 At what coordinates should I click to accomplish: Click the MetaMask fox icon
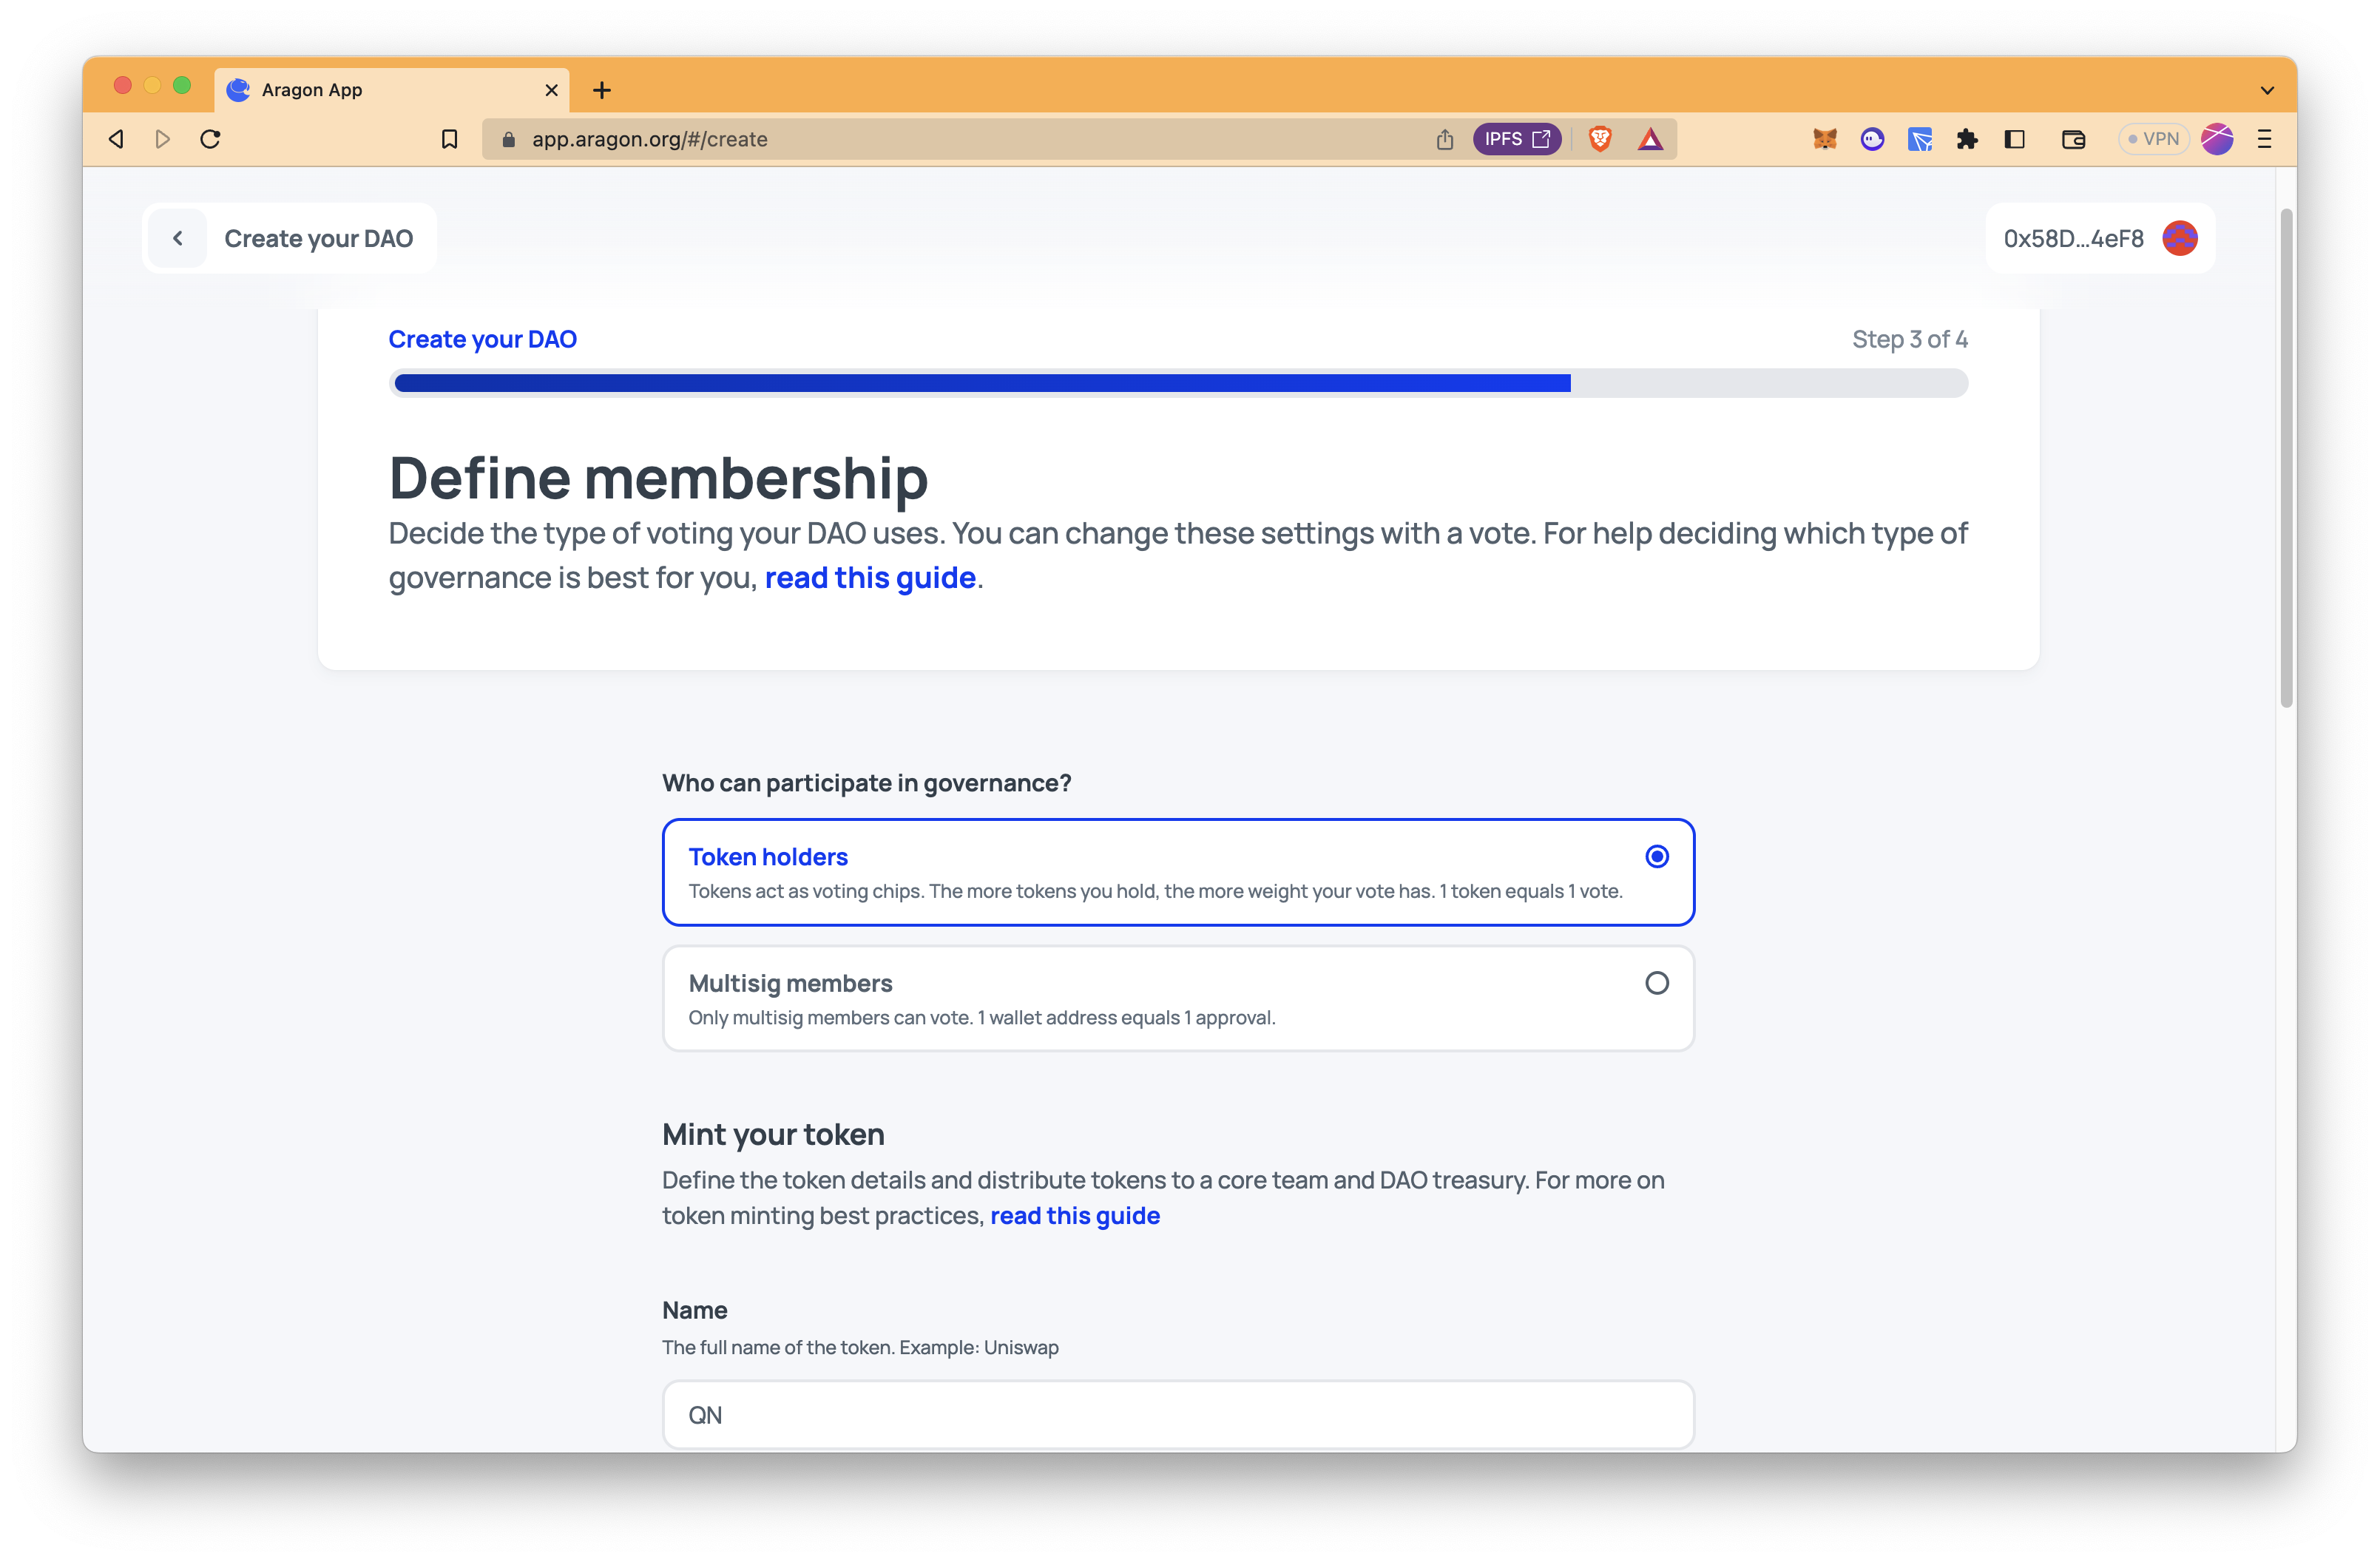click(x=1824, y=138)
